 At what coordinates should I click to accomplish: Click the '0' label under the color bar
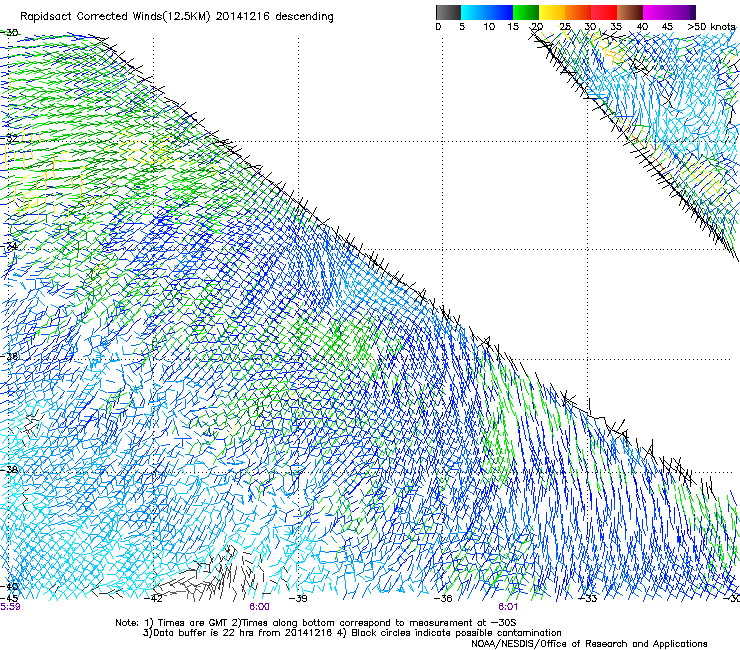(438, 26)
